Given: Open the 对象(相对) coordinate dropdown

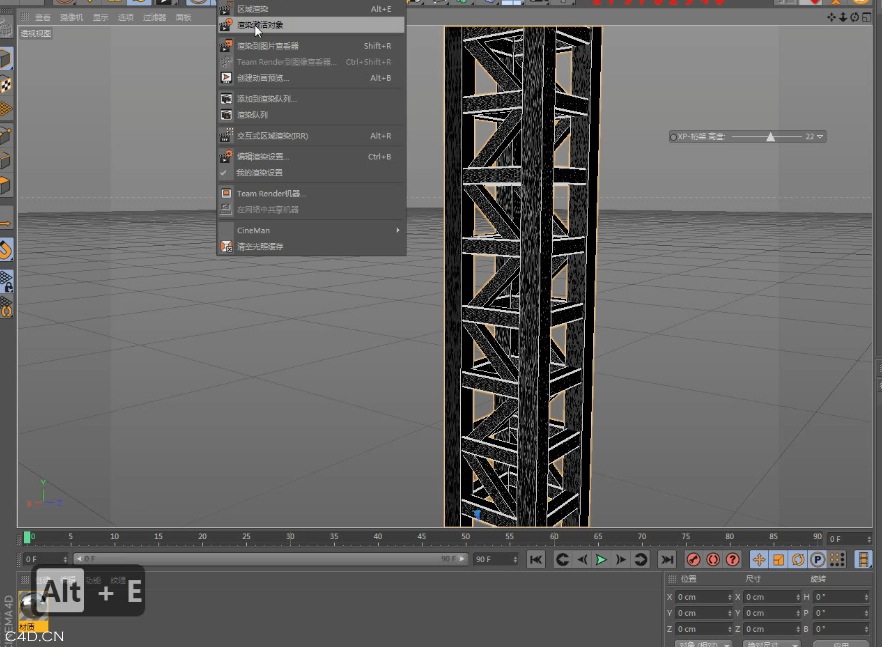Looking at the screenshot, I should coord(703,642).
